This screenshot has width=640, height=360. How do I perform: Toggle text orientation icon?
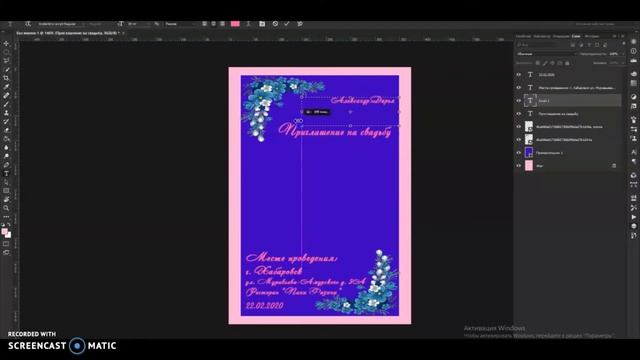click(27, 24)
